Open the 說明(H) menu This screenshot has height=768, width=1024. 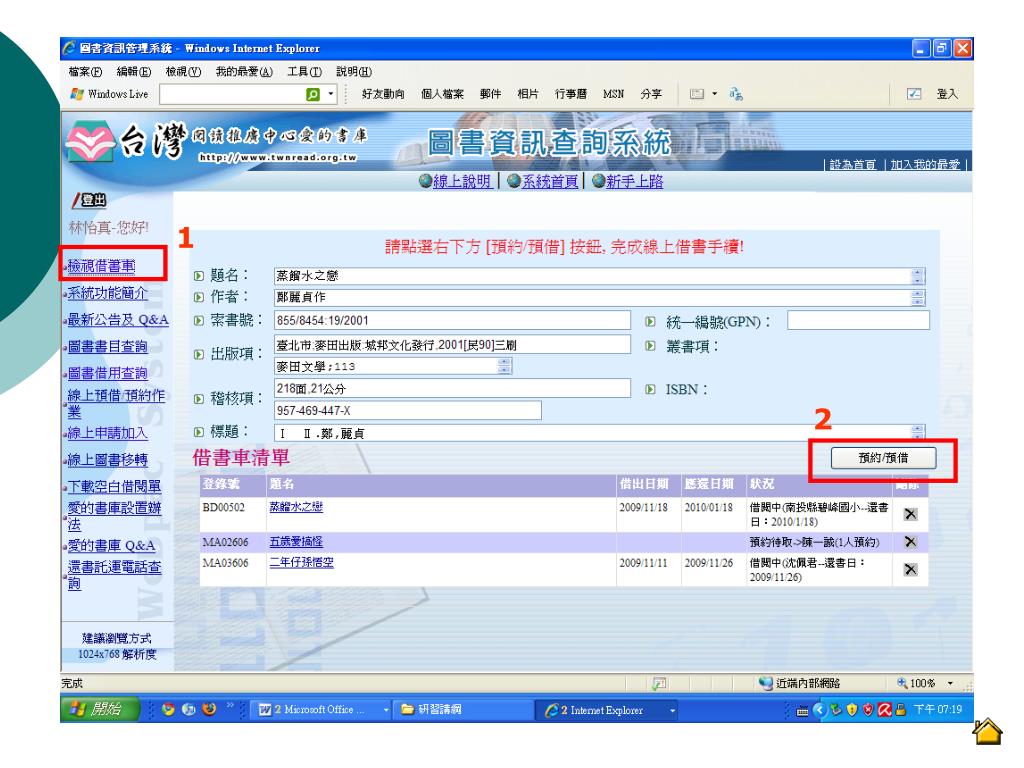[x=353, y=72]
